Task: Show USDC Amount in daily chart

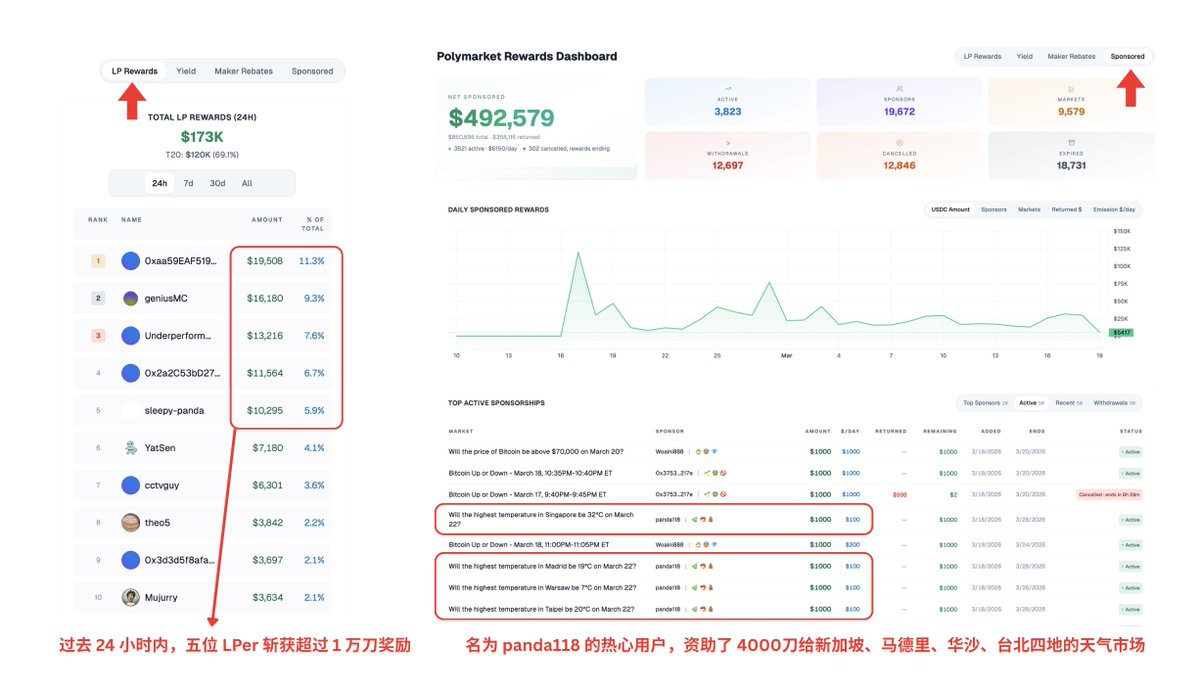Action: [x=950, y=210]
